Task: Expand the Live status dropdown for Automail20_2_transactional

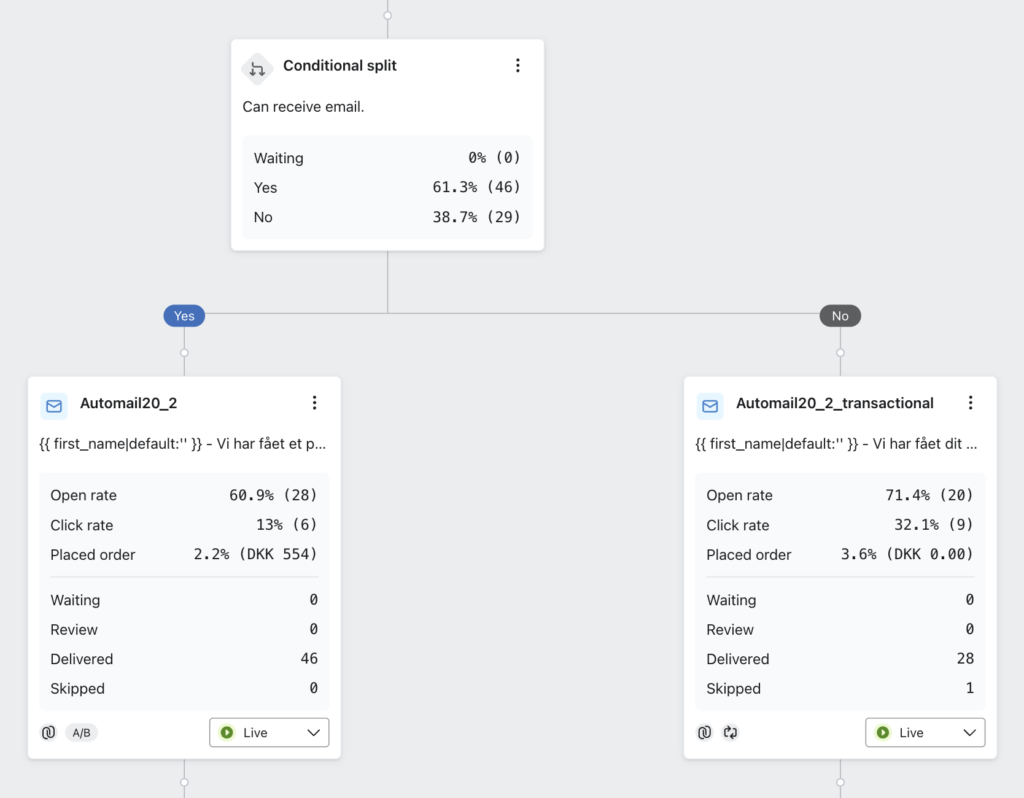Action: point(925,733)
